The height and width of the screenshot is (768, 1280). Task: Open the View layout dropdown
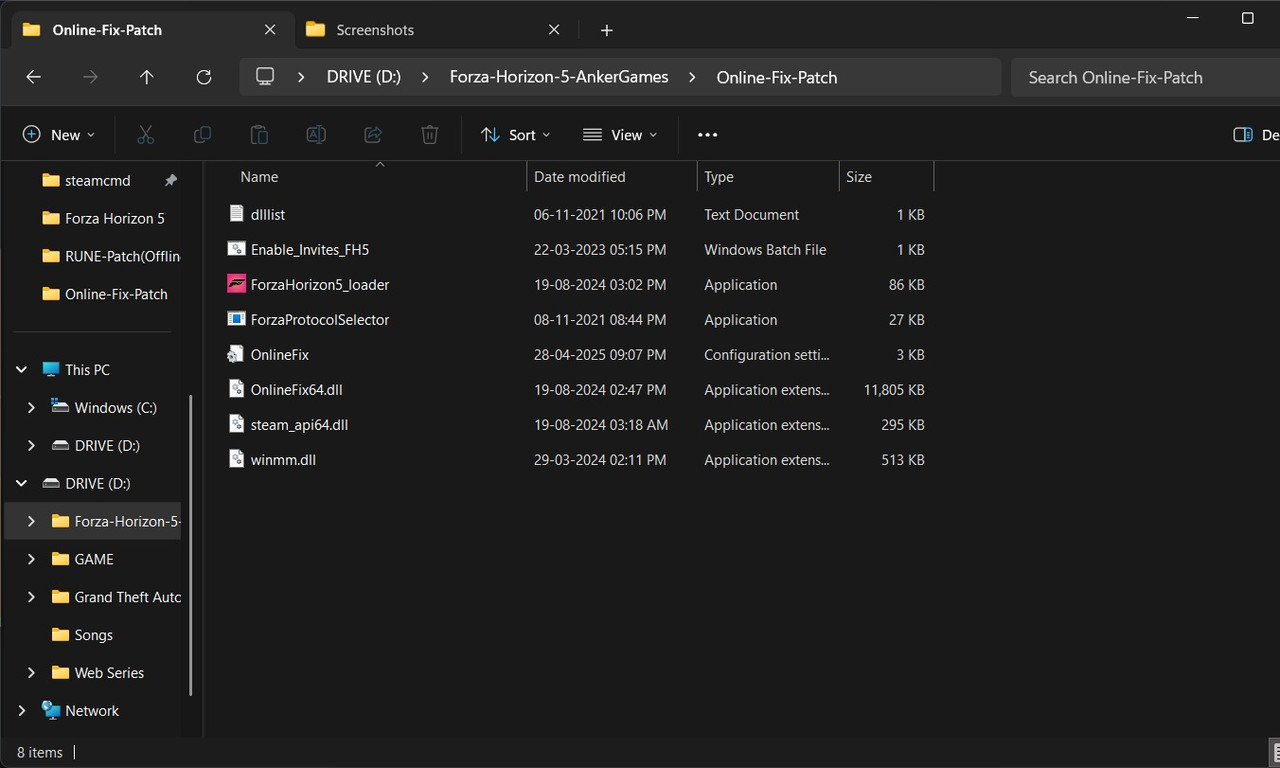(620, 135)
